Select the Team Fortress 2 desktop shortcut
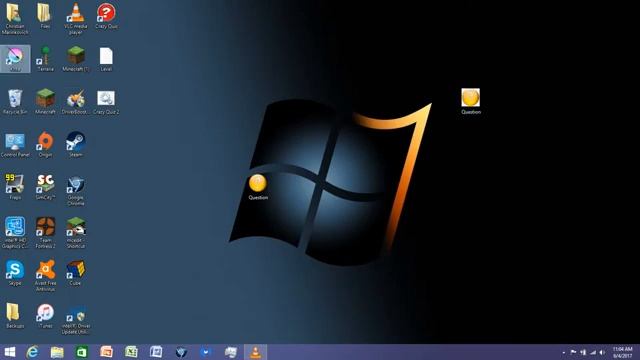640x360 pixels. [x=45, y=233]
